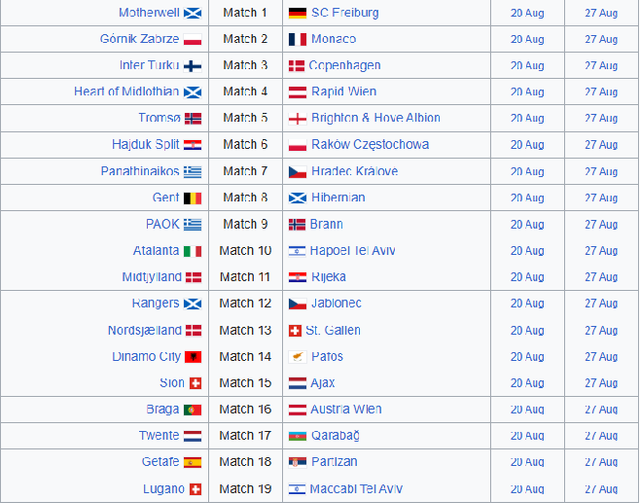
Task: Visit the Maccabi Tel Aviv link
Action: coord(356,489)
